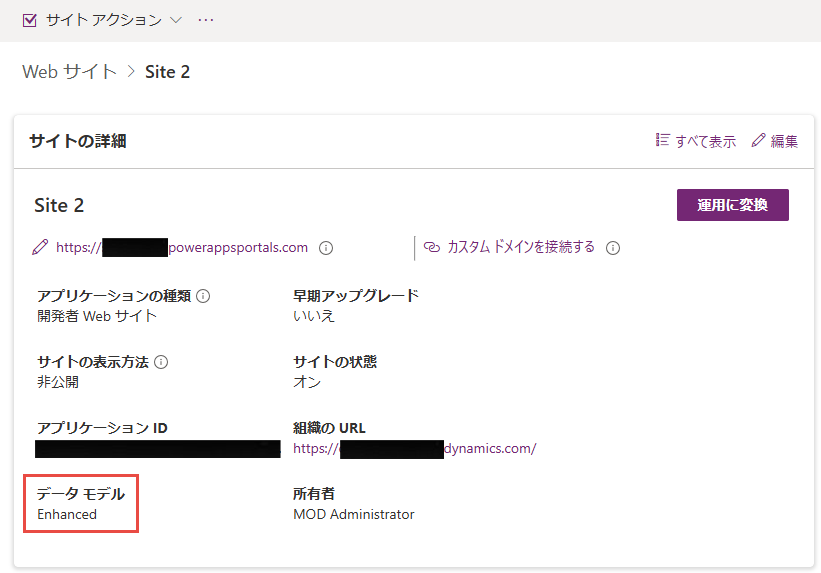Click the データ モデル label

pyautogui.click(x=81, y=494)
